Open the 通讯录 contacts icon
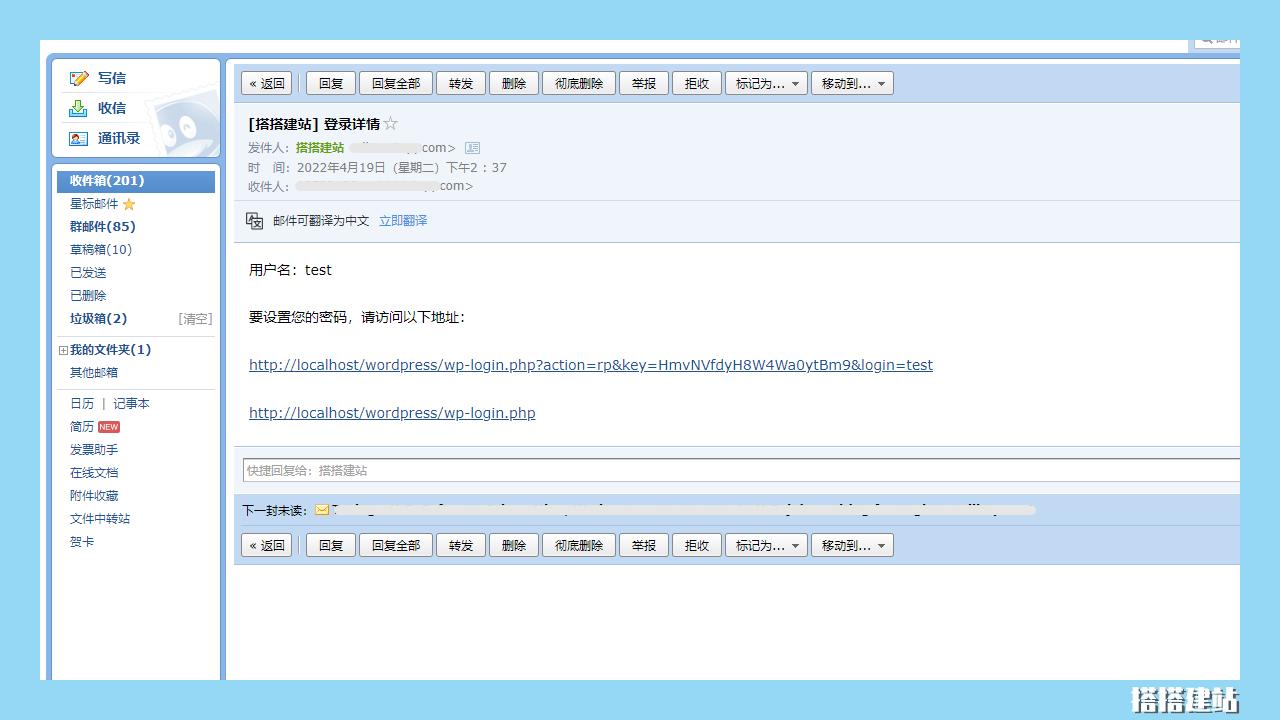This screenshot has height=720, width=1280. coord(79,138)
